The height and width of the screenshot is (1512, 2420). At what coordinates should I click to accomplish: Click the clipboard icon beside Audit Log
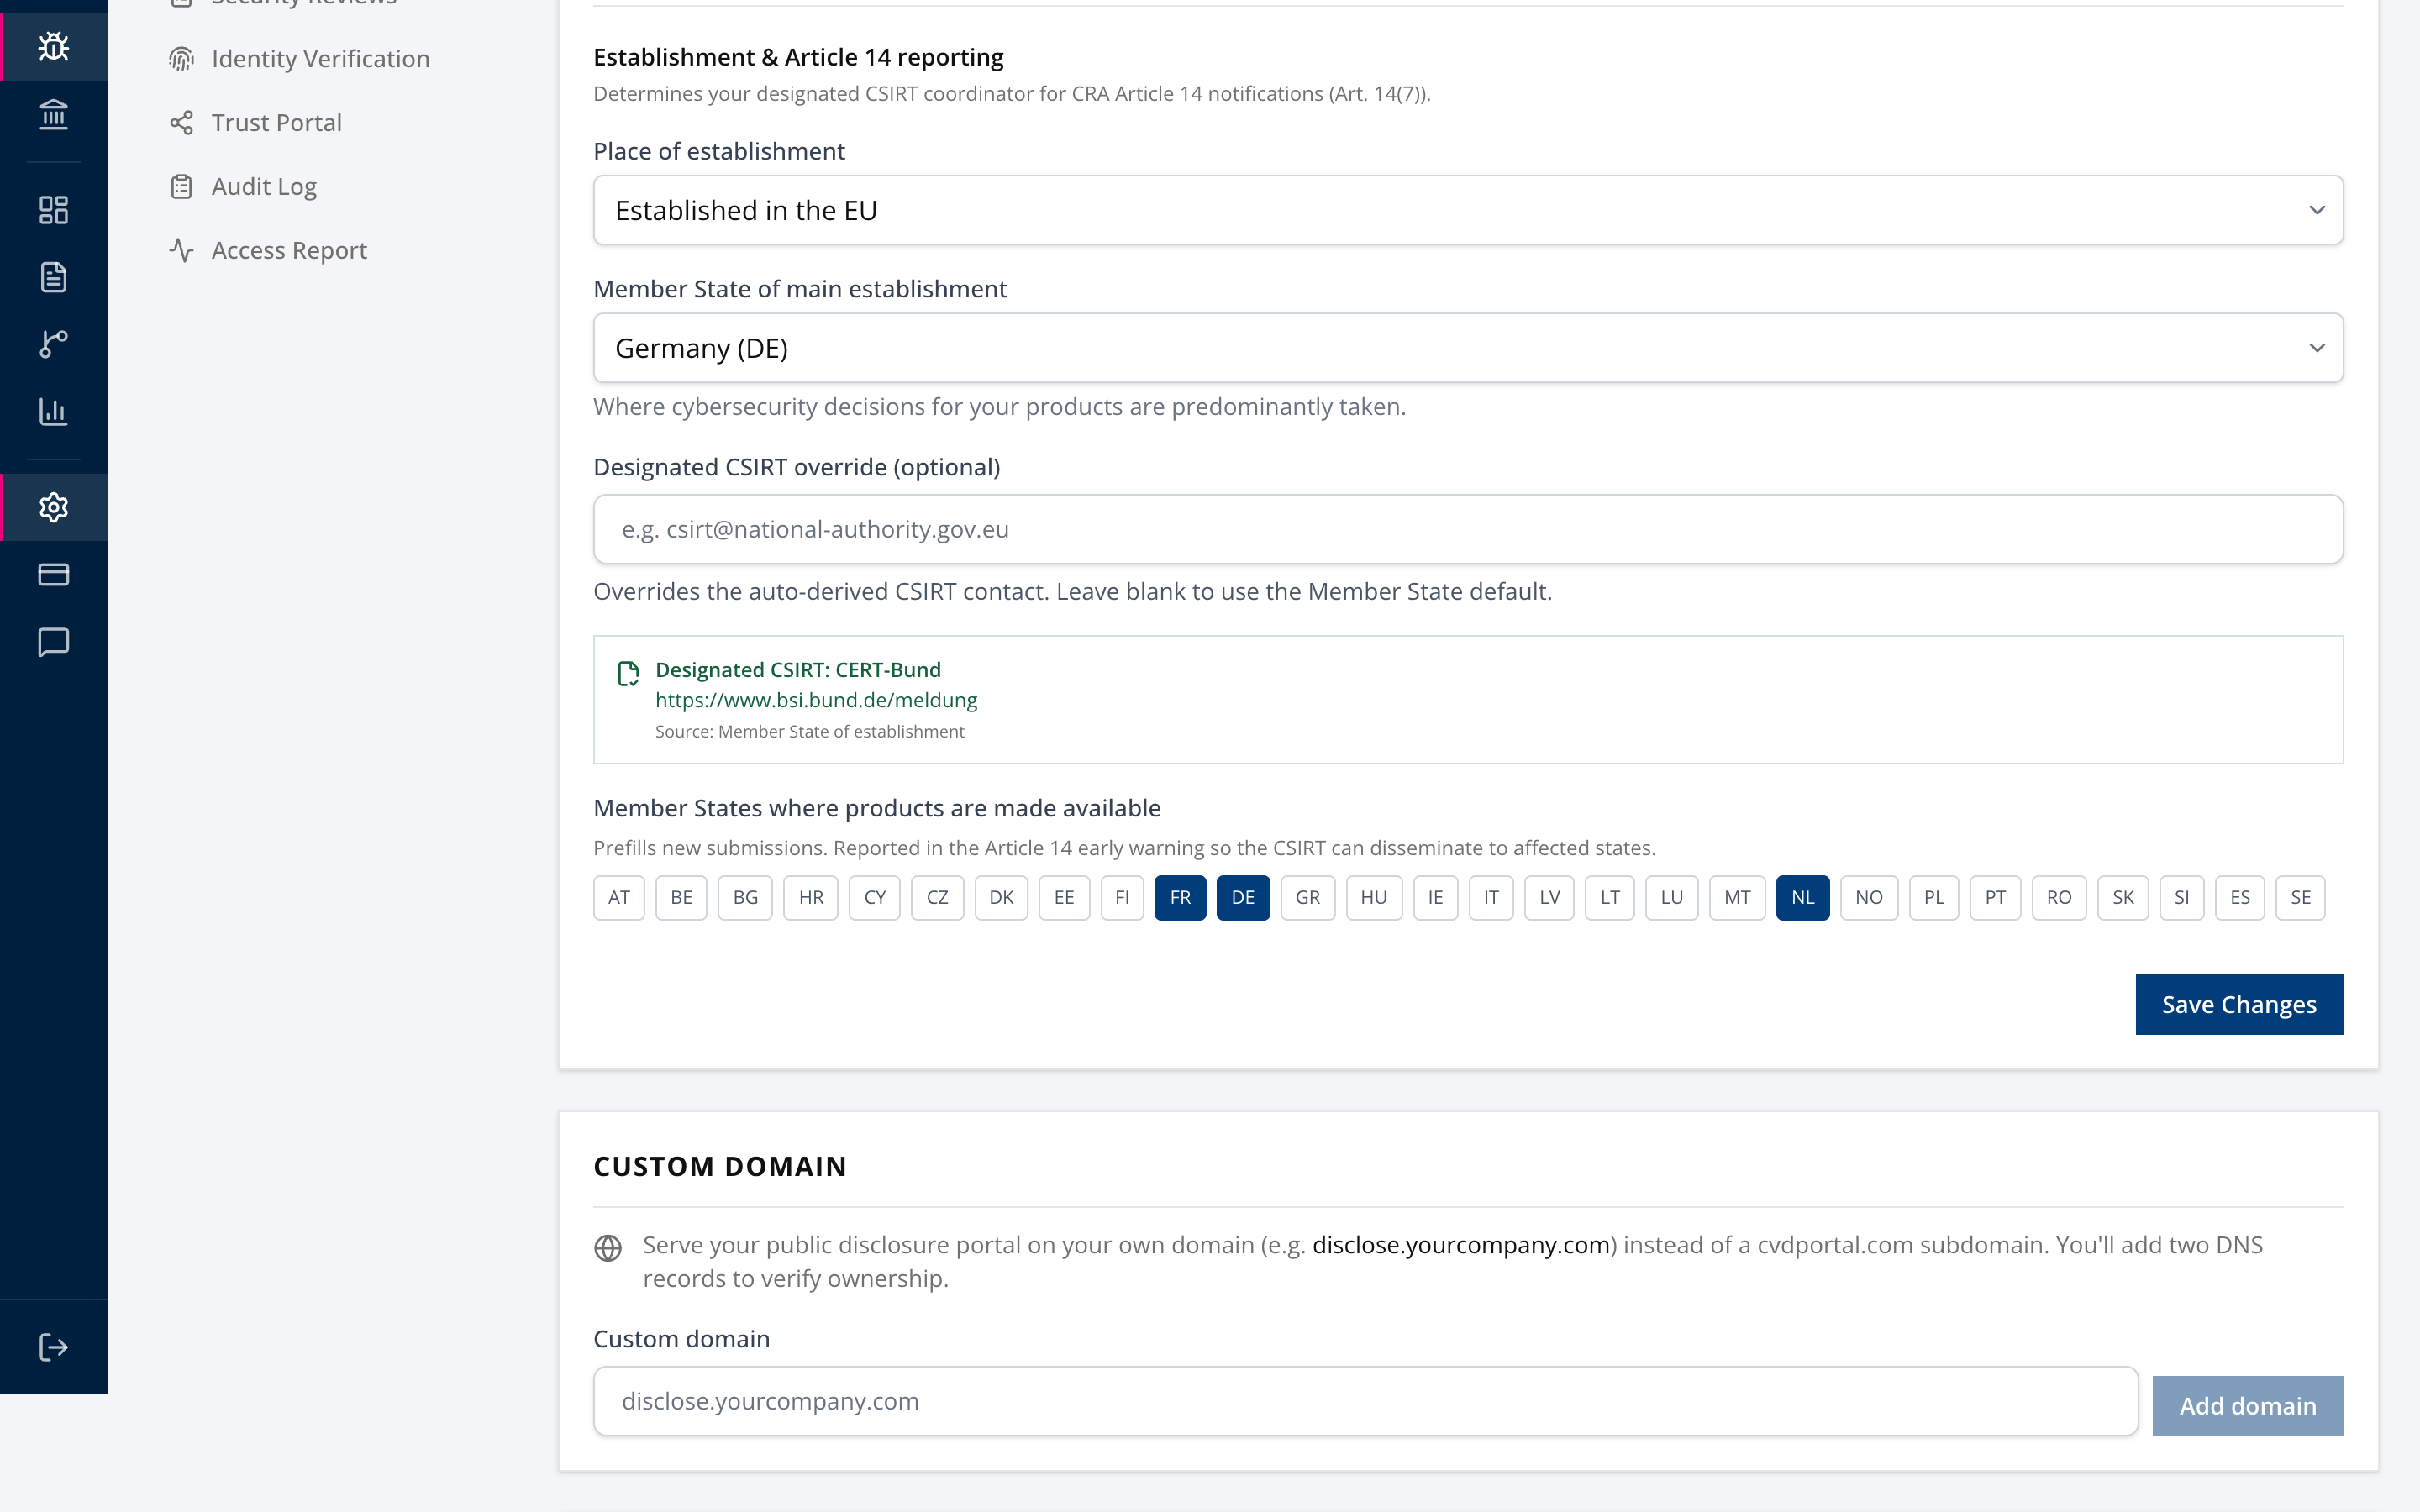click(181, 187)
